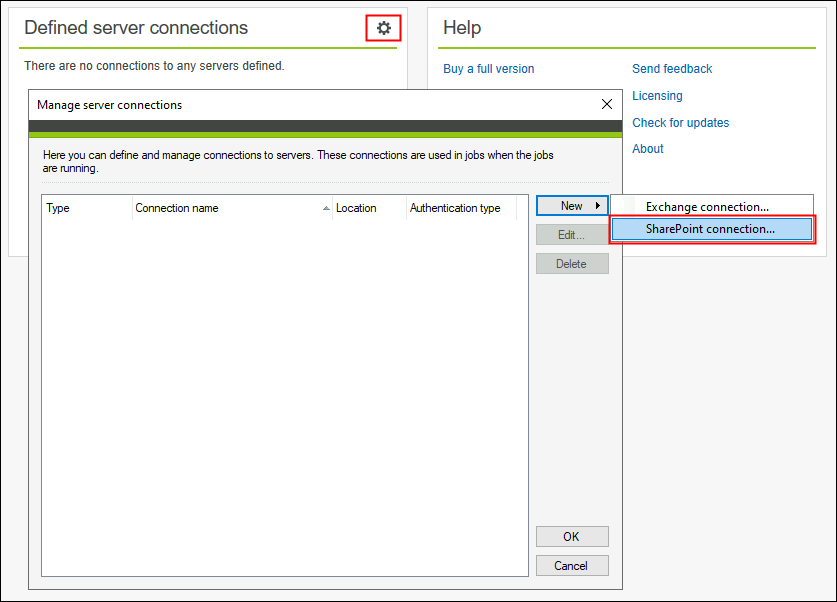Viewport: 837px width, 602px height.
Task: Click the 'Defined server connections' heading
Action: point(136,28)
